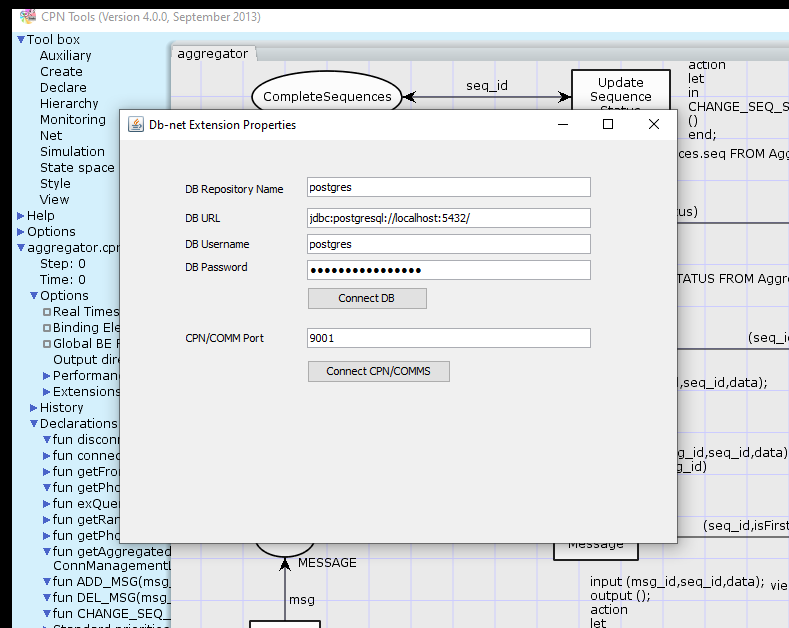The width and height of the screenshot is (789, 628).
Task: Open the Net tool box entry
Action: click(51, 136)
